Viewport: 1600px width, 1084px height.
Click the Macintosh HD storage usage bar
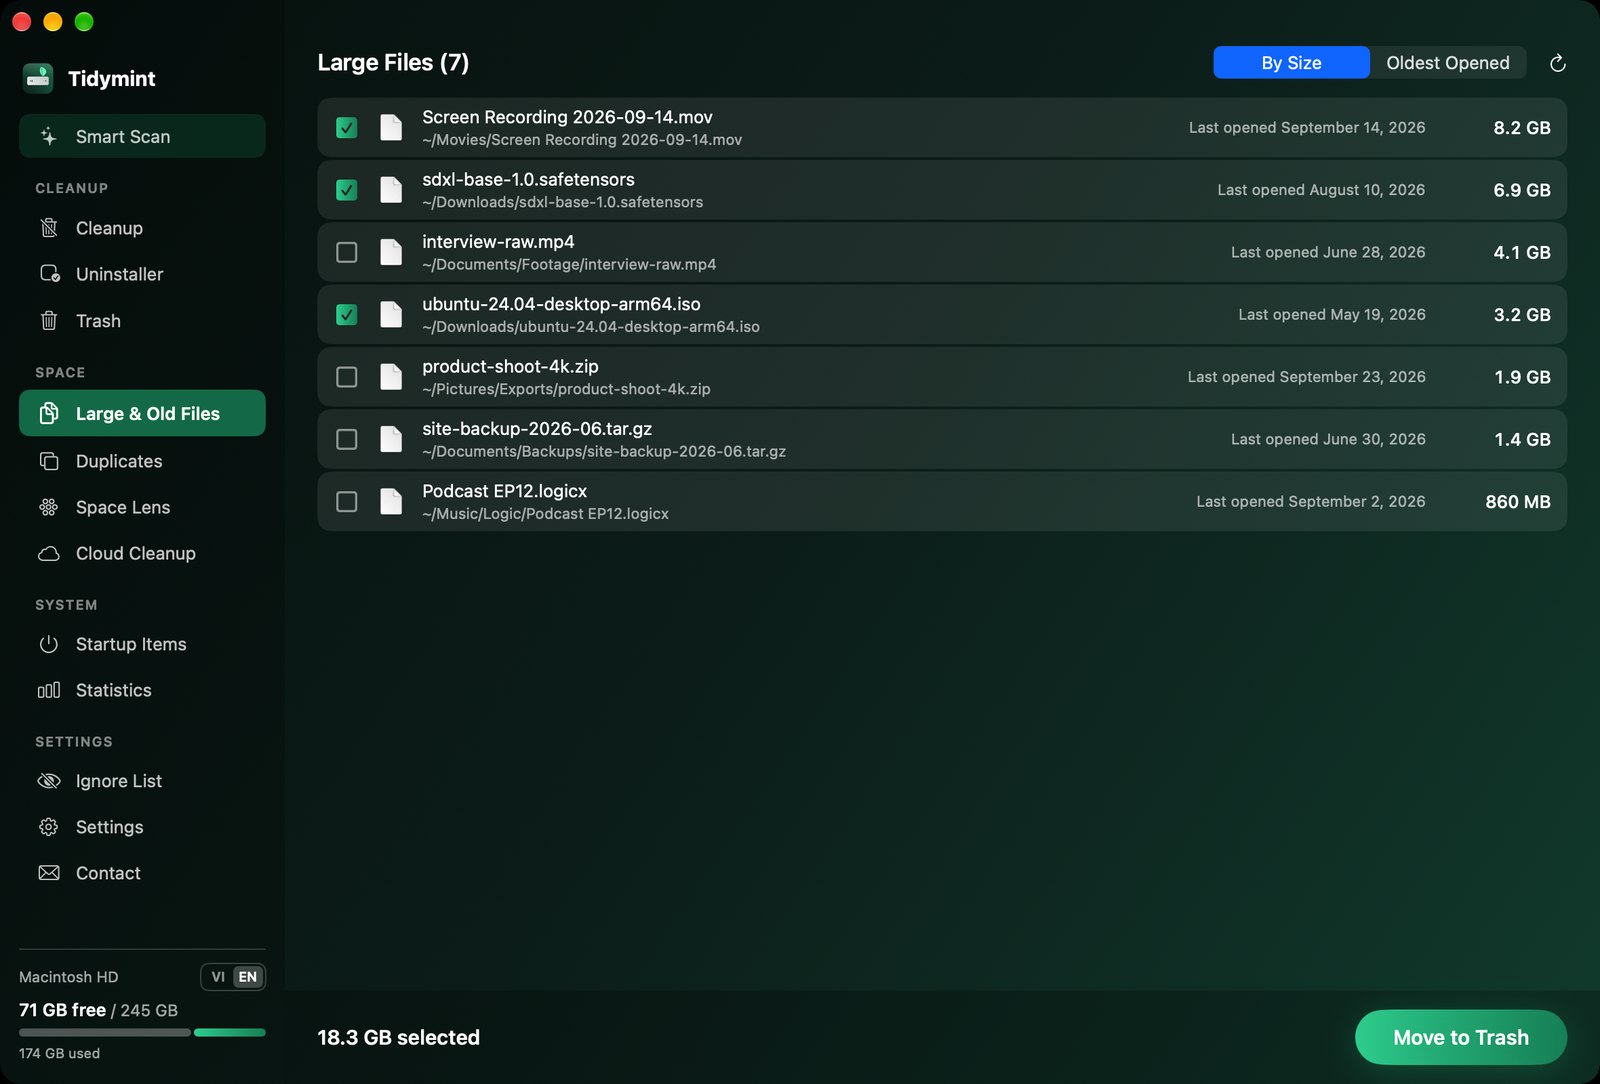click(x=142, y=1032)
